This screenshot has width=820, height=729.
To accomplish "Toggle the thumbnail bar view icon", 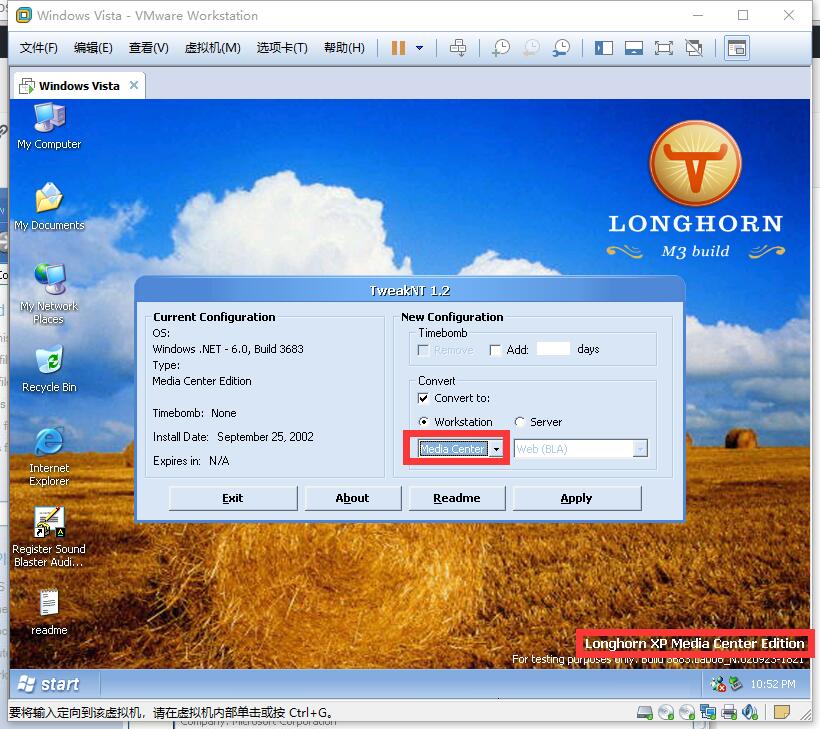I will (x=634, y=48).
